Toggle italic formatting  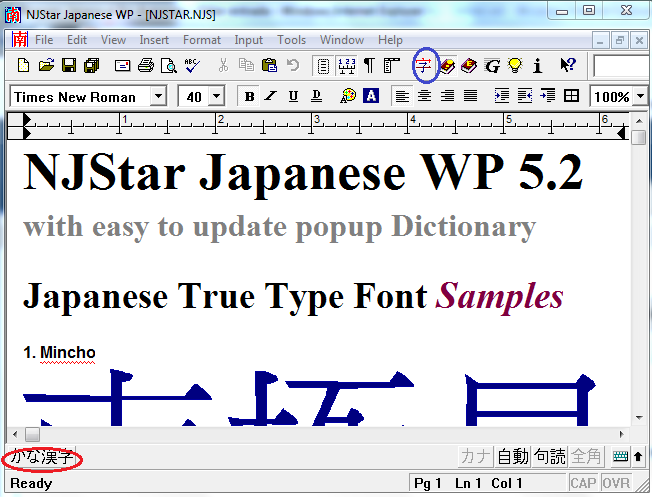[271, 96]
